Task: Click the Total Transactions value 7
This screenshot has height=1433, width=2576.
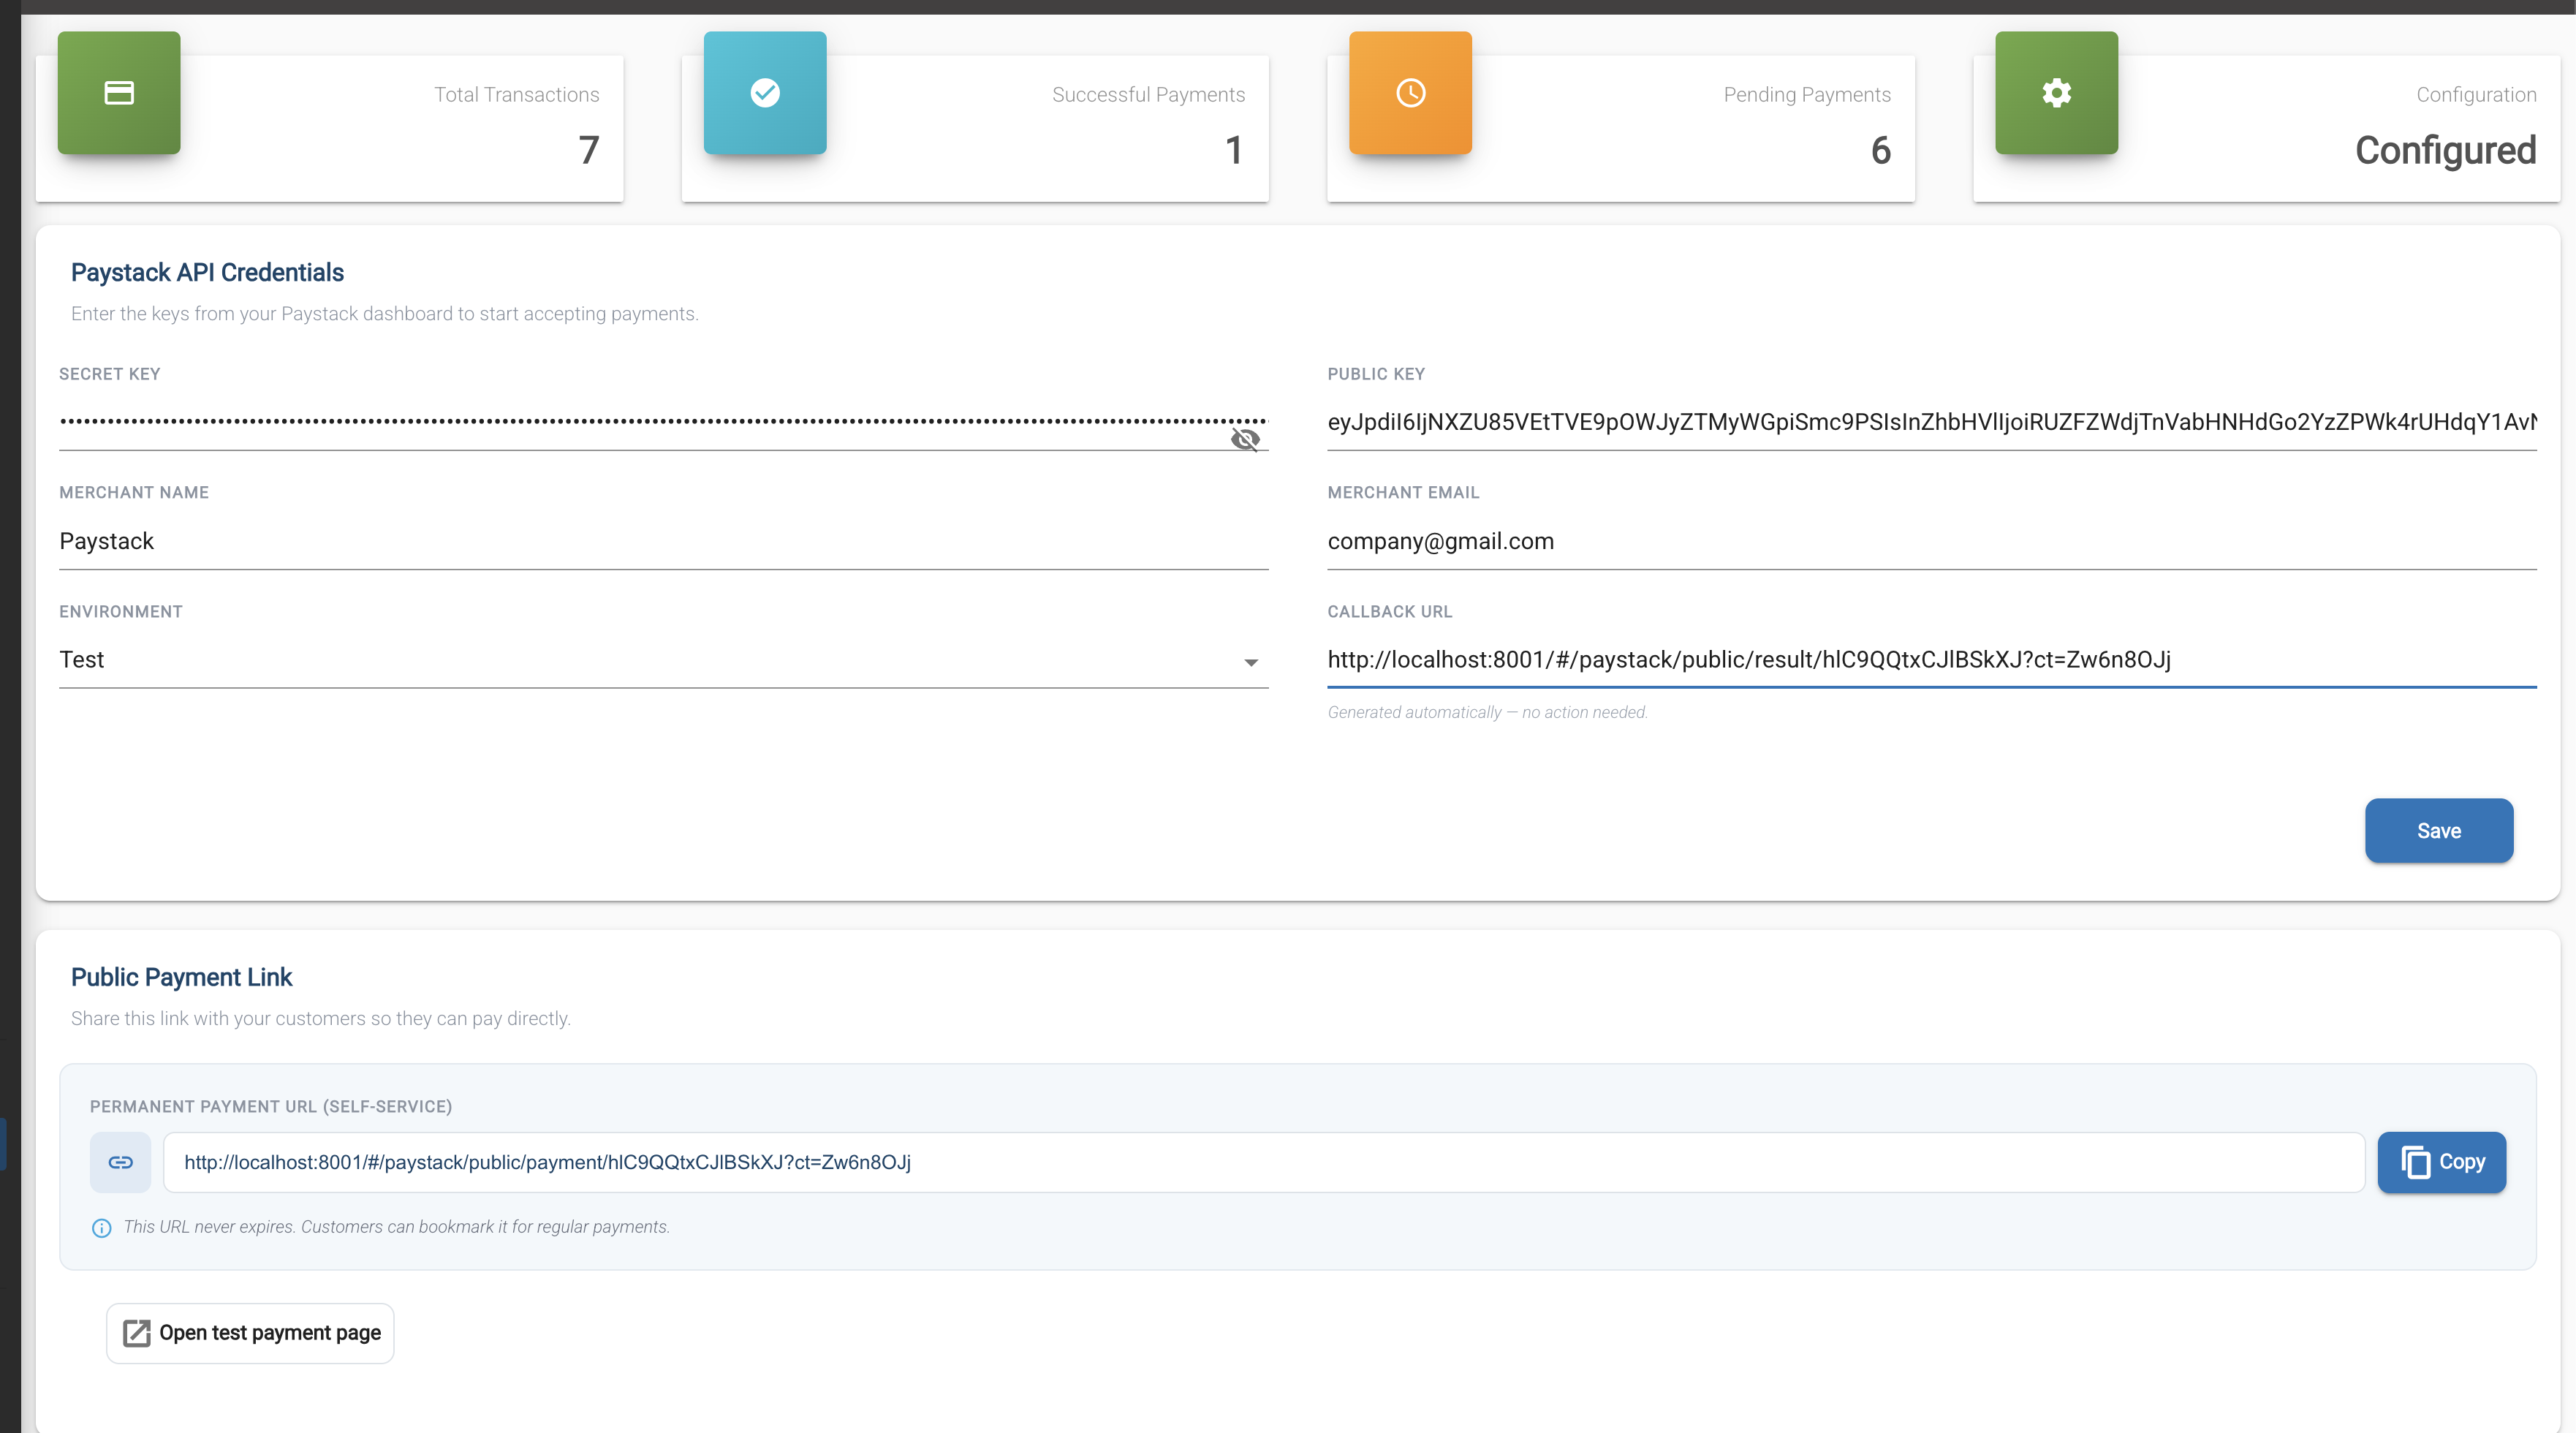Action: pyautogui.click(x=588, y=150)
